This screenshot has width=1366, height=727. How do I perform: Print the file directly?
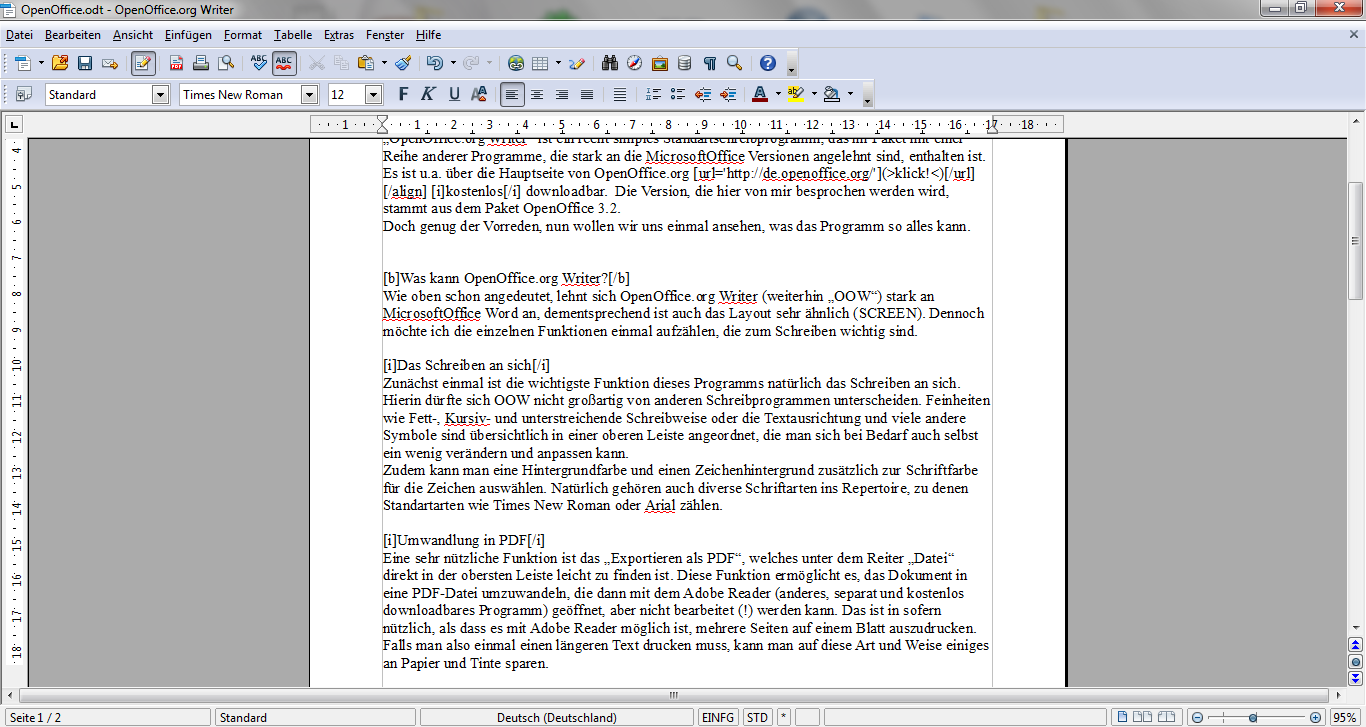point(201,63)
